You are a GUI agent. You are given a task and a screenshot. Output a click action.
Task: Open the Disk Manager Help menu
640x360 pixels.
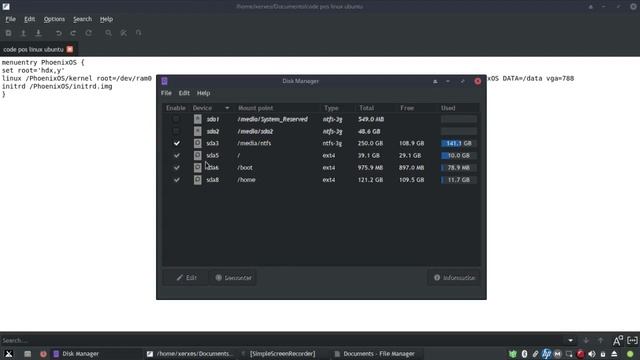[x=203, y=93]
